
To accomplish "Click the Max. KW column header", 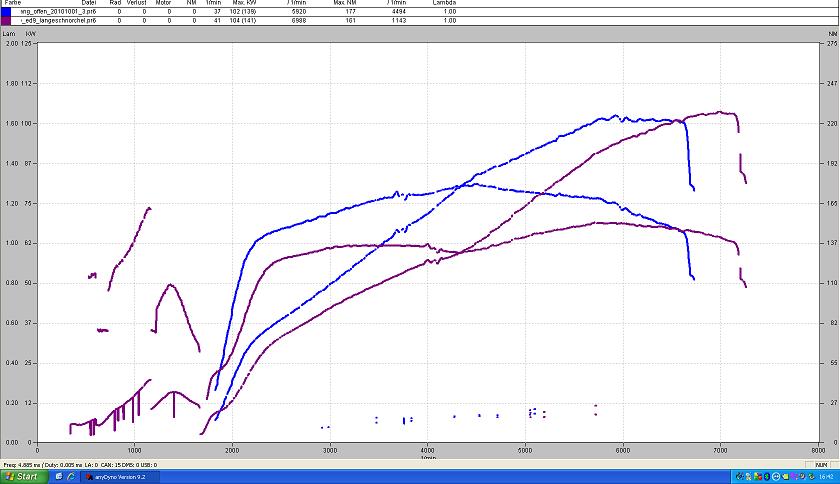I will 243,3.
